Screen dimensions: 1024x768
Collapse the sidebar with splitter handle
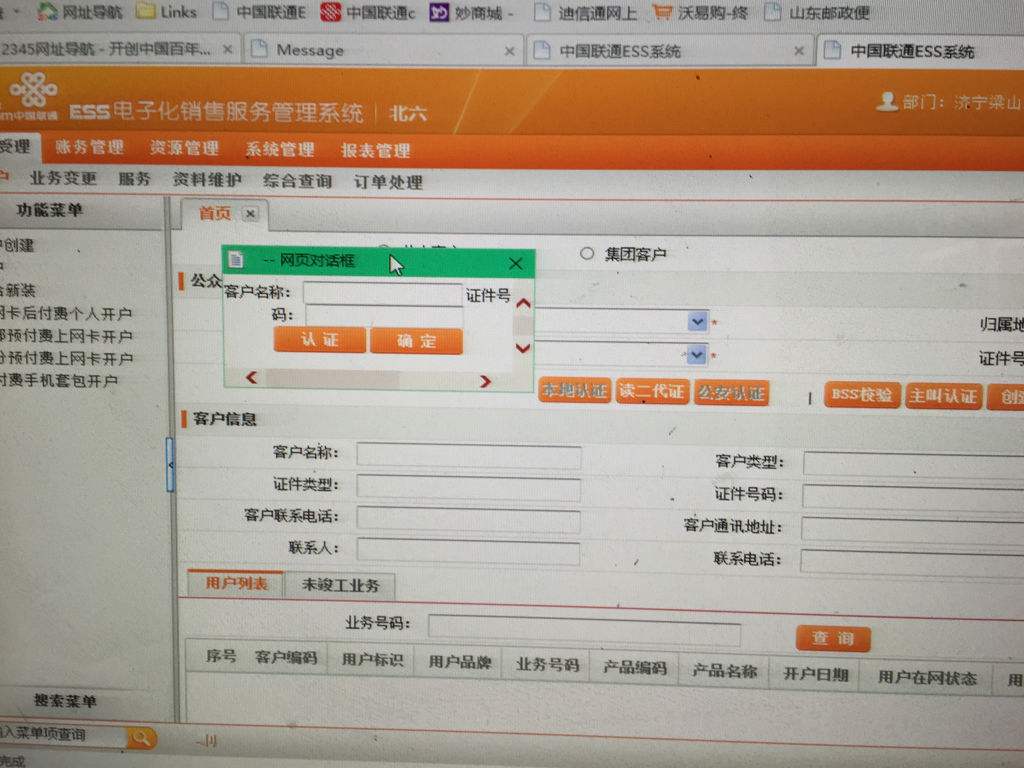click(x=170, y=464)
